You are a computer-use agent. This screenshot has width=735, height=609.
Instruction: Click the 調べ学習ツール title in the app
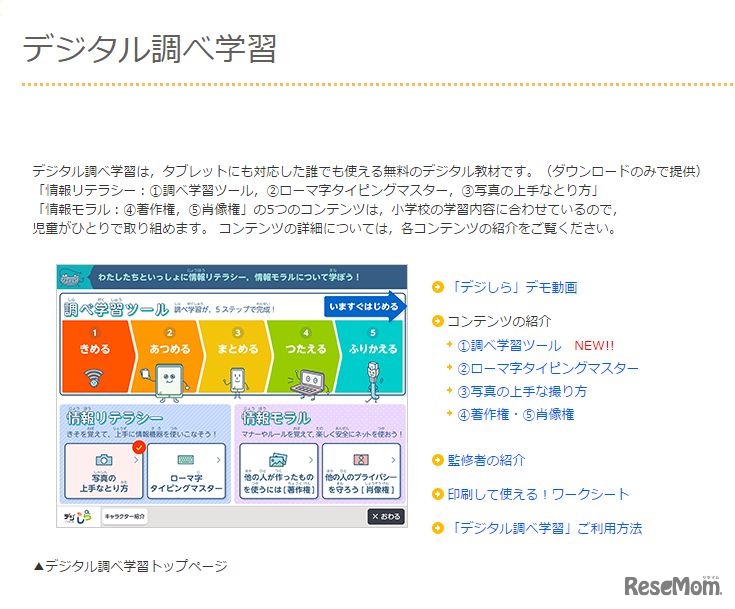coord(116,309)
